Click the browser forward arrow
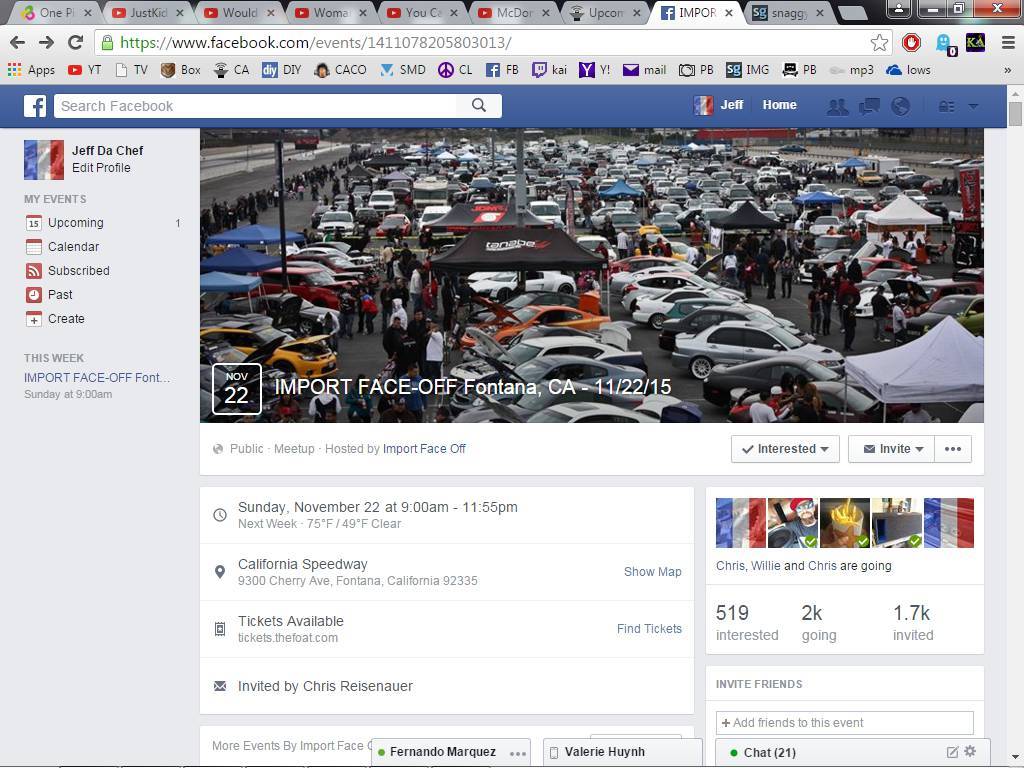The height and width of the screenshot is (768, 1024). [46, 43]
